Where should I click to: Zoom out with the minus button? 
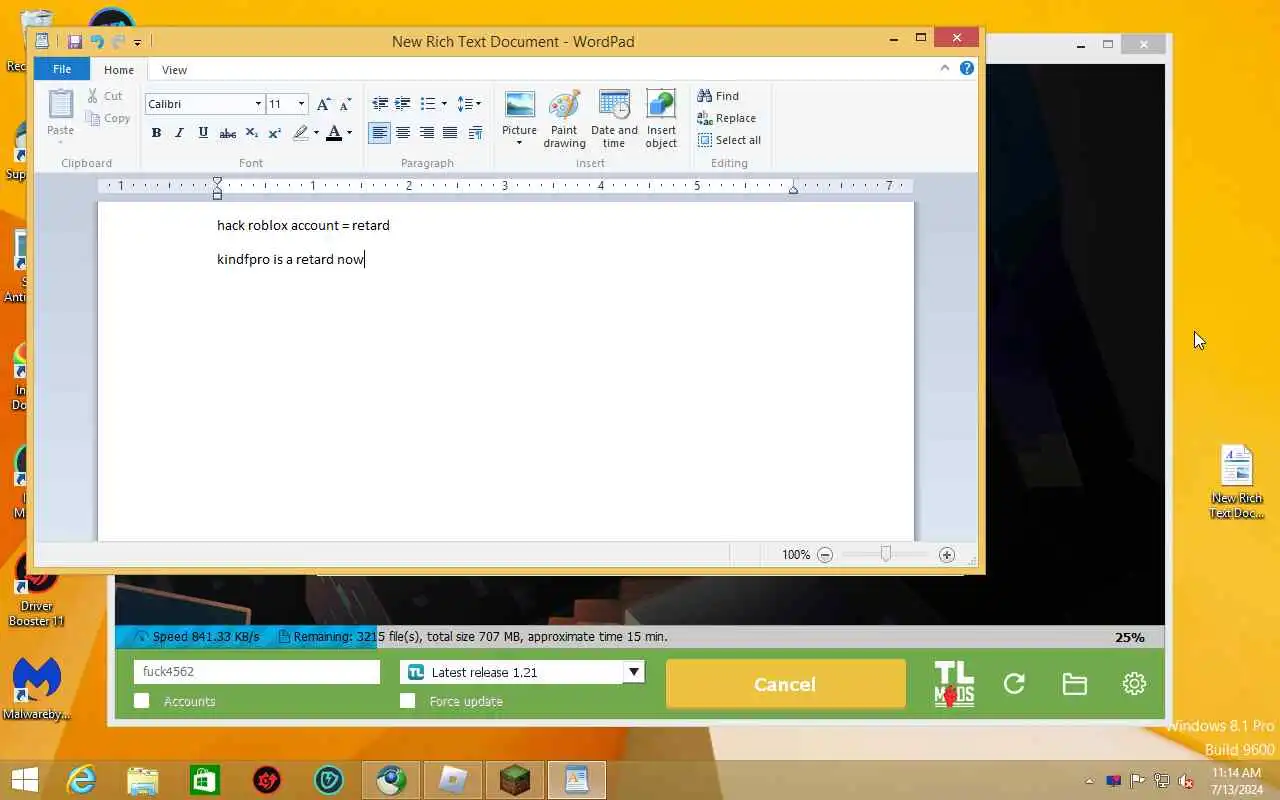coord(825,555)
